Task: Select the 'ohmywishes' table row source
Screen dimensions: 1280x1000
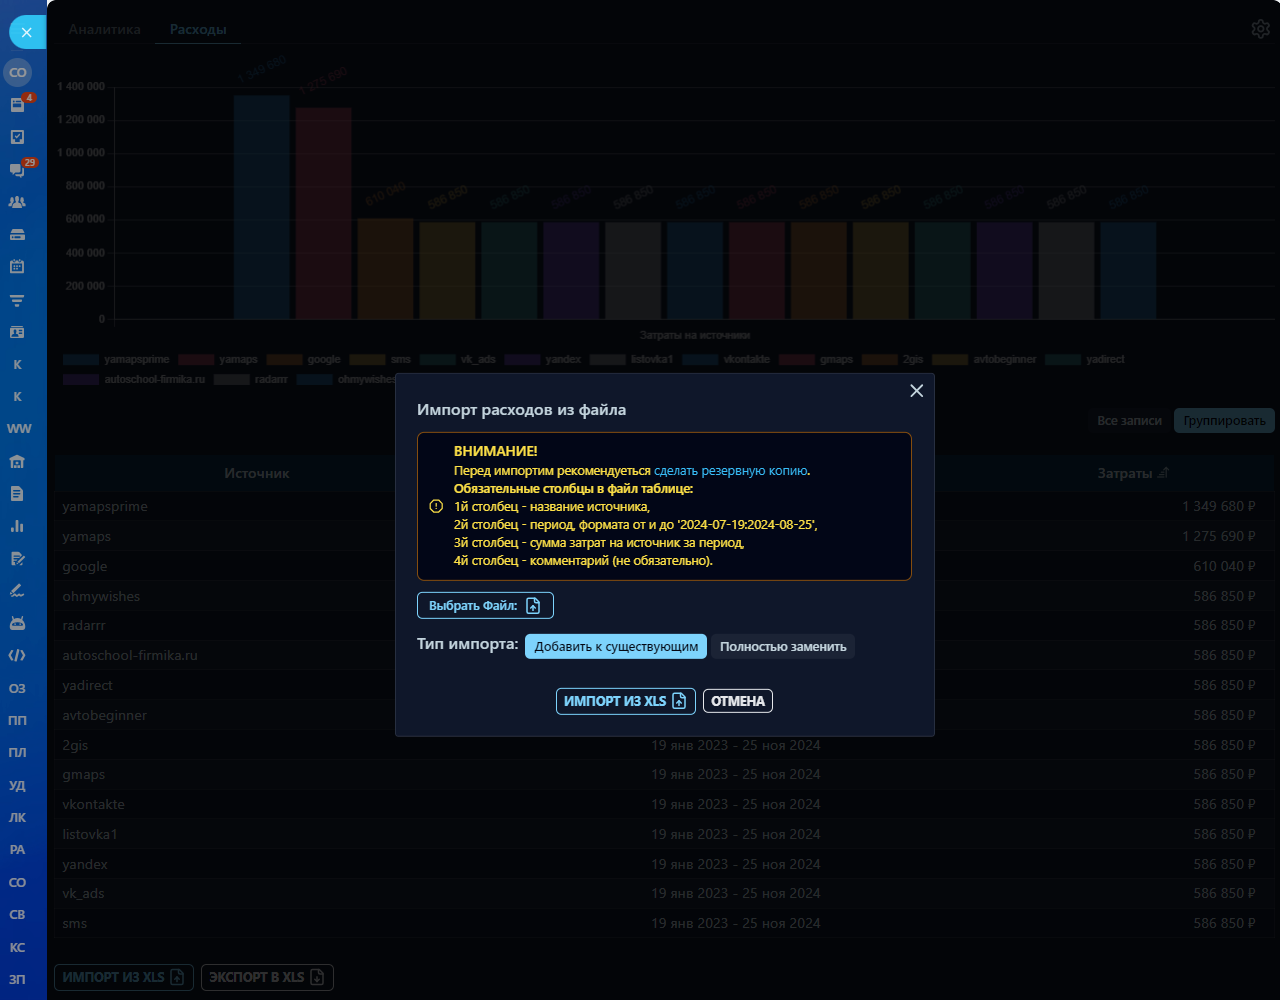Action: coord(101,596)
